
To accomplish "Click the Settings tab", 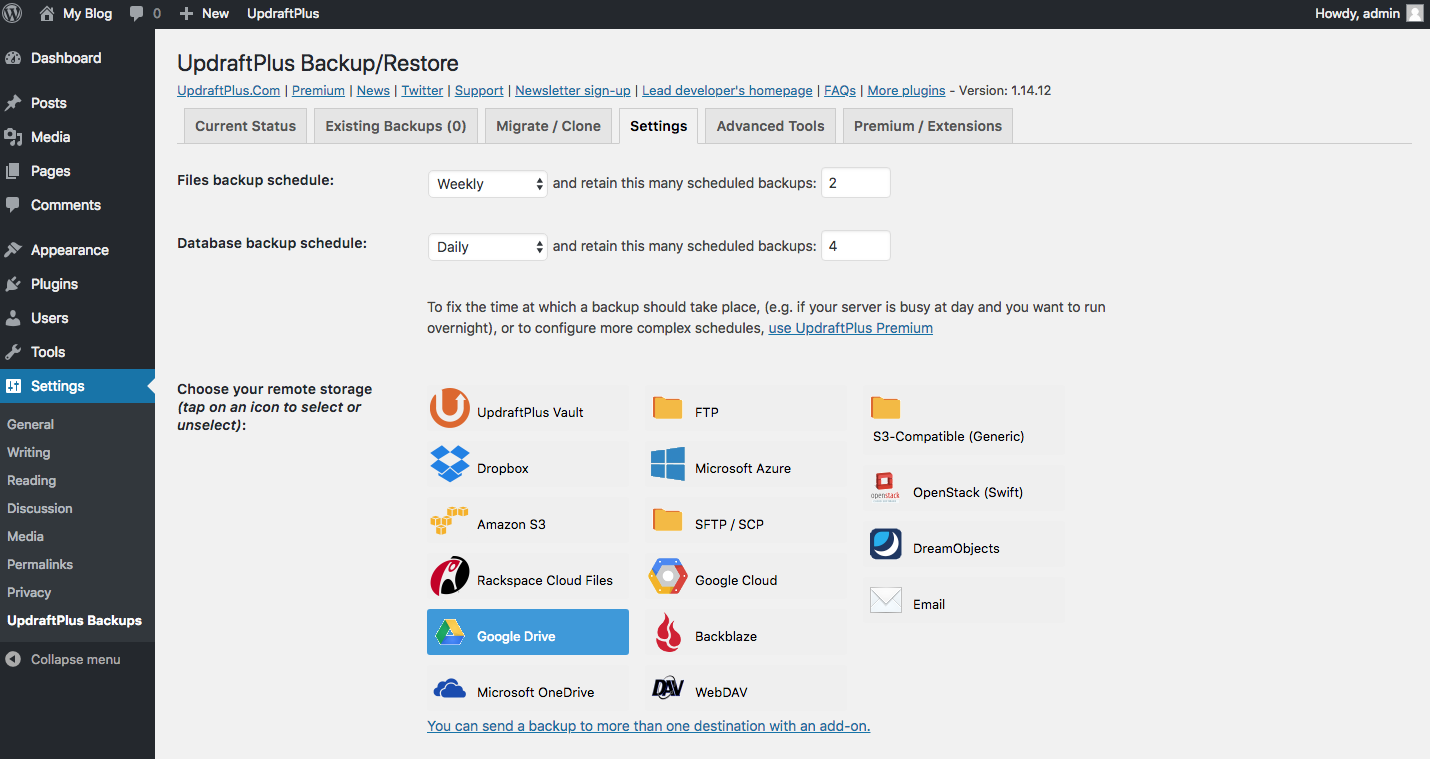I will [658, 126].
